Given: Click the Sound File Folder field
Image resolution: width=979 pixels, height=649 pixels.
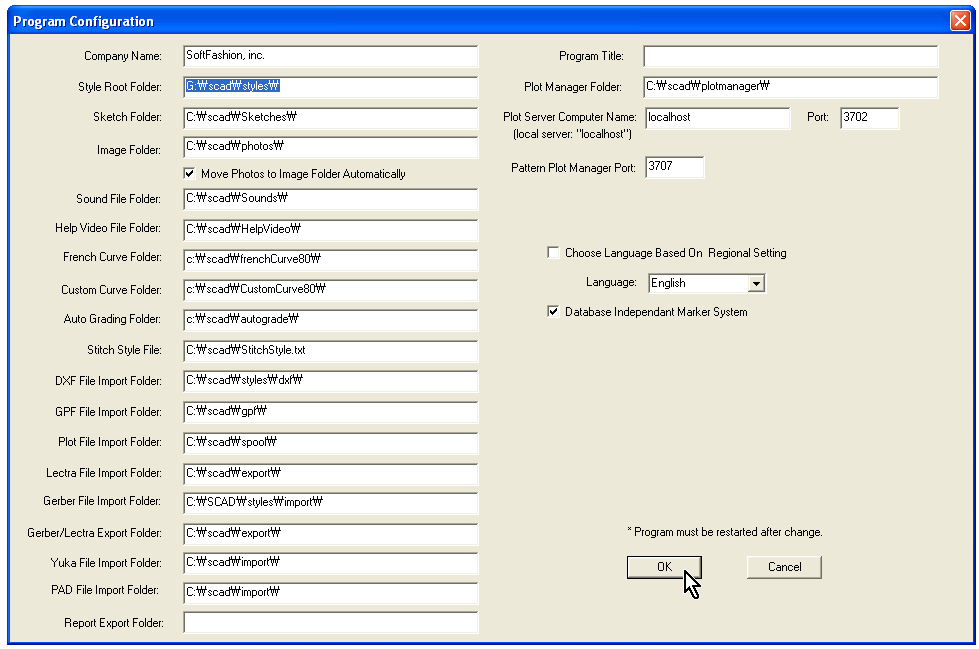Looking at the screenshot, I should click(x=331, y=199).
